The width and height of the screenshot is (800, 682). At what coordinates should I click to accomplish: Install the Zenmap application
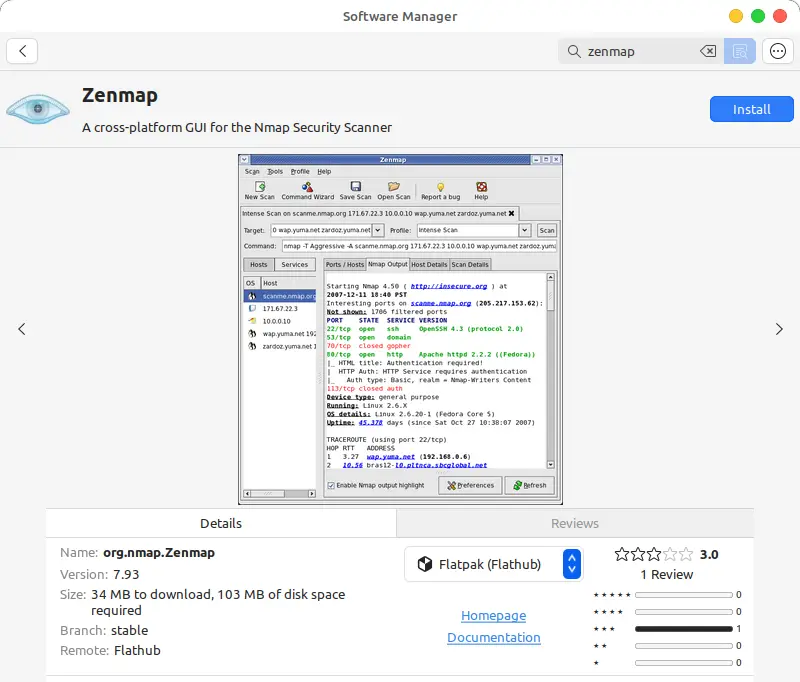tap(752, 109)
